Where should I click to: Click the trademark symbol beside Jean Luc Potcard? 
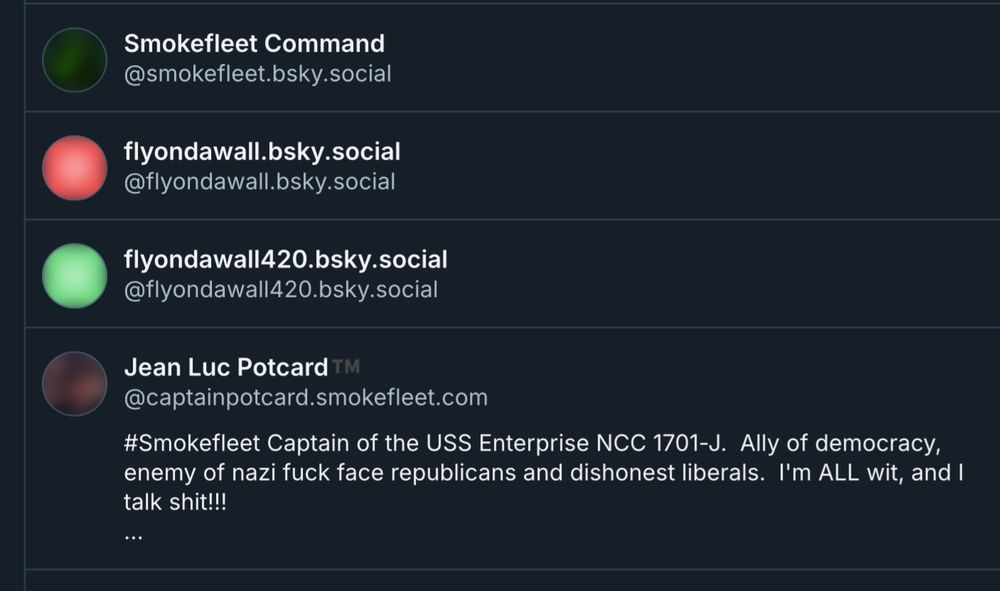346,366
